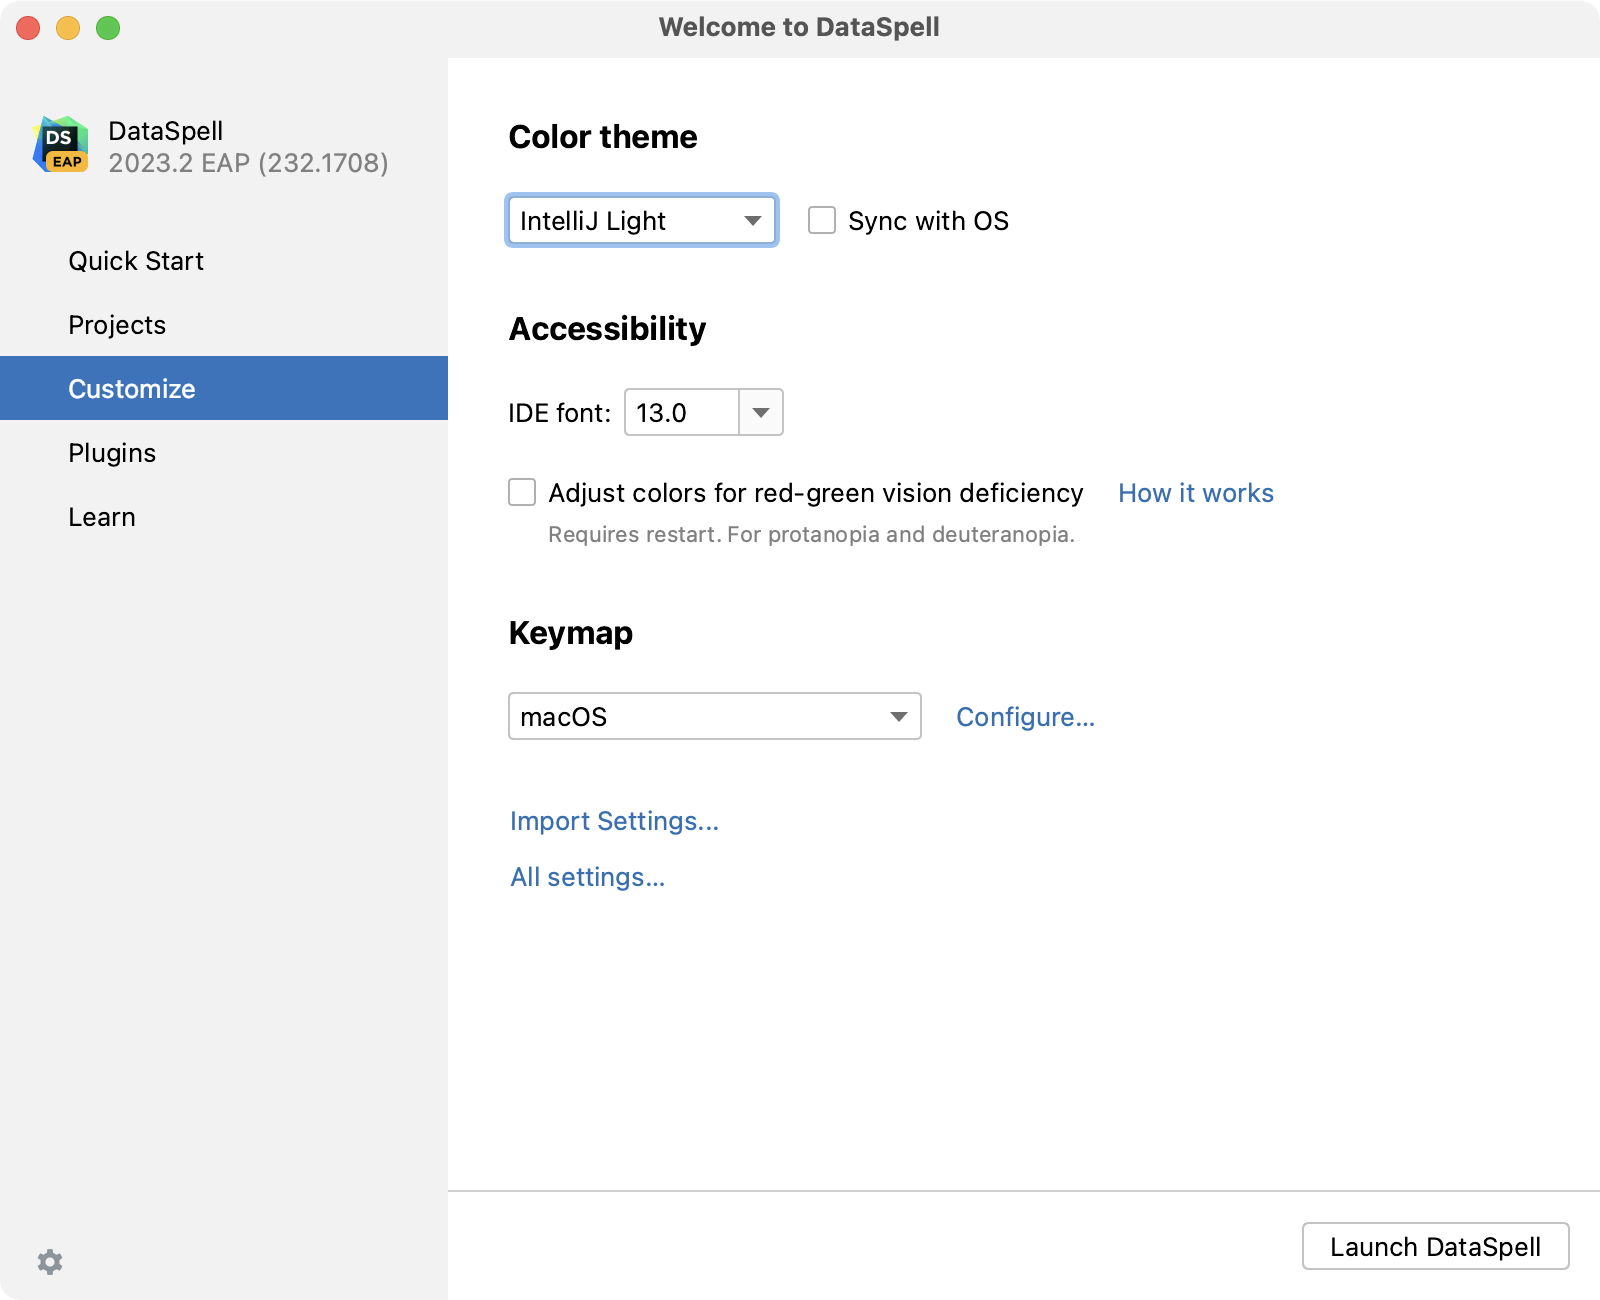
Task: Open the macOS keymap dropdown
Action: coord(715,716)
